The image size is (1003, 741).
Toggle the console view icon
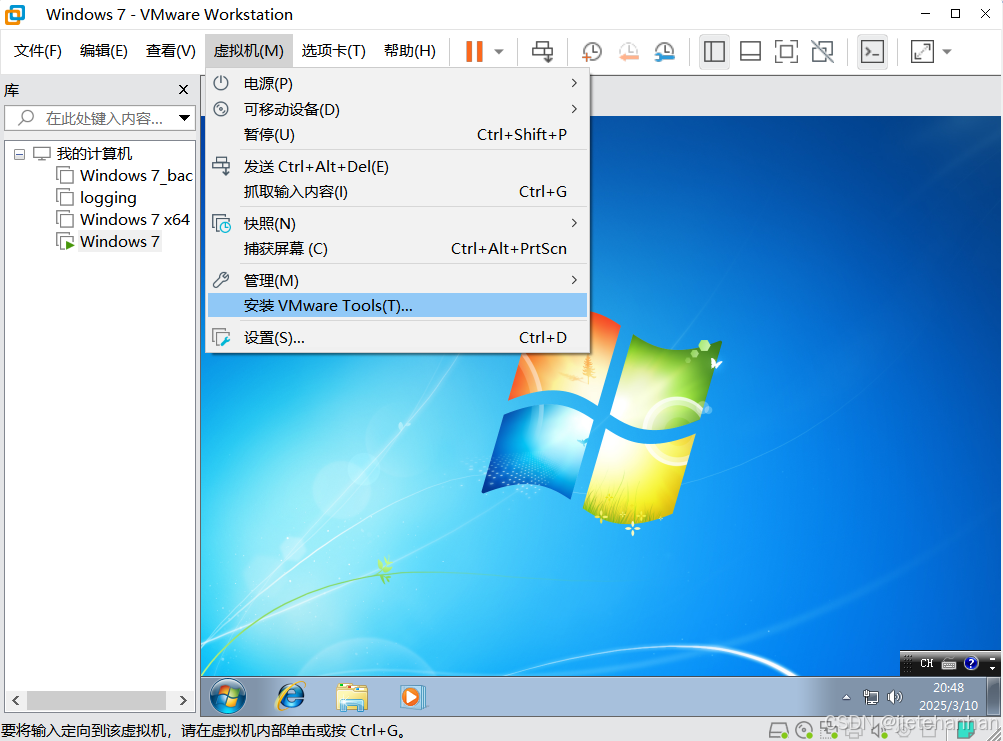[x=872, y=51]
